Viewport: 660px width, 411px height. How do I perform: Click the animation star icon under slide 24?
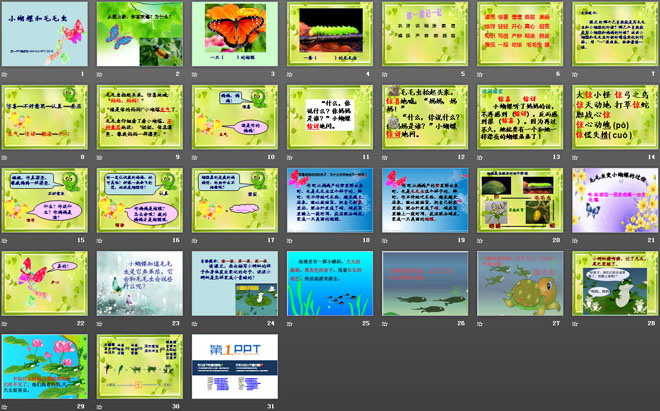pyautogui.click(x=194, y=324)
